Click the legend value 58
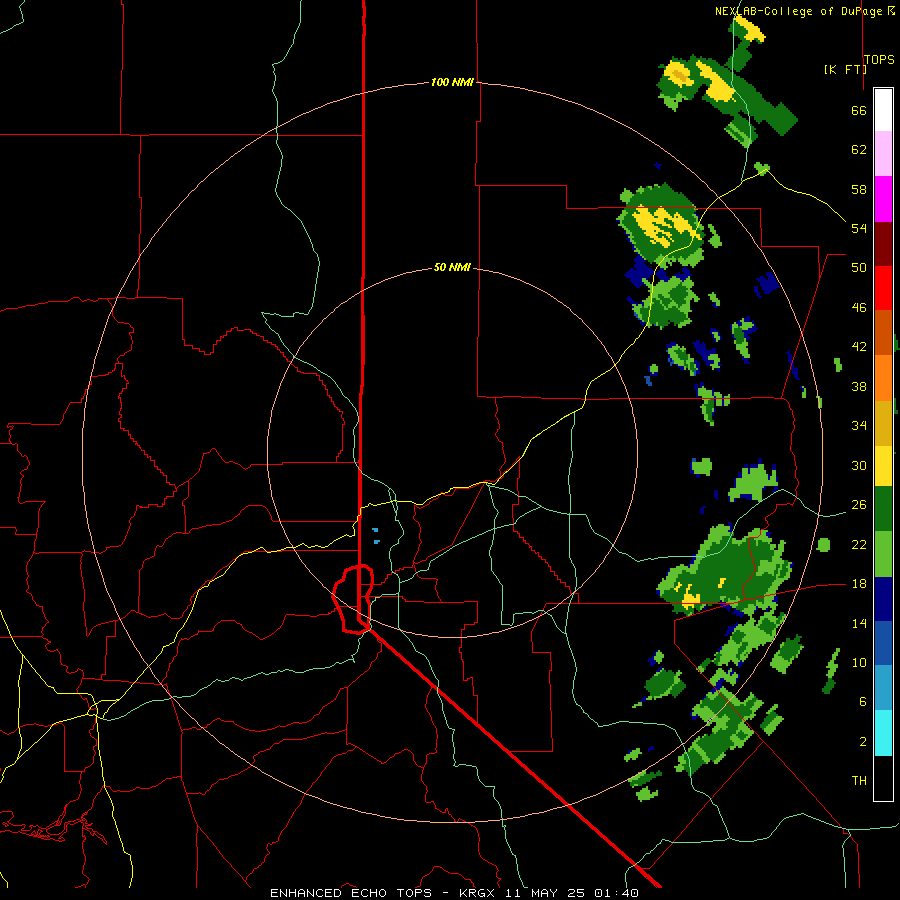The width and height of the screenshot is (900, 900). (x=859, y=189)
